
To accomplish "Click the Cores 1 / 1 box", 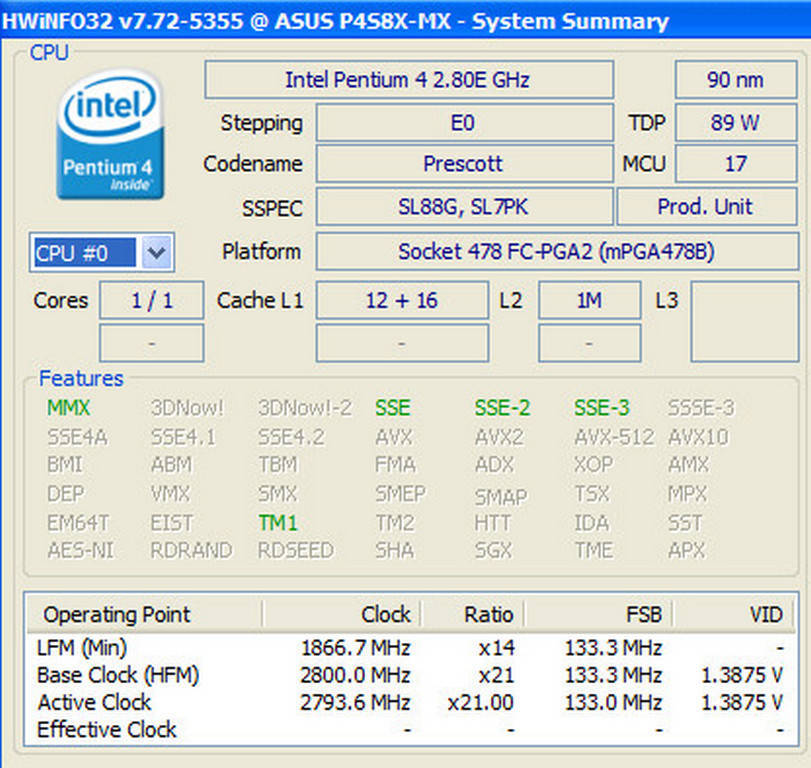I will [151, 300].
